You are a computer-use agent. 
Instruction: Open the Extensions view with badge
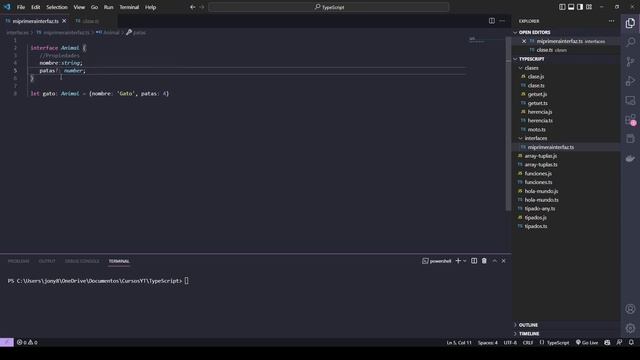[x=630, y=120]
